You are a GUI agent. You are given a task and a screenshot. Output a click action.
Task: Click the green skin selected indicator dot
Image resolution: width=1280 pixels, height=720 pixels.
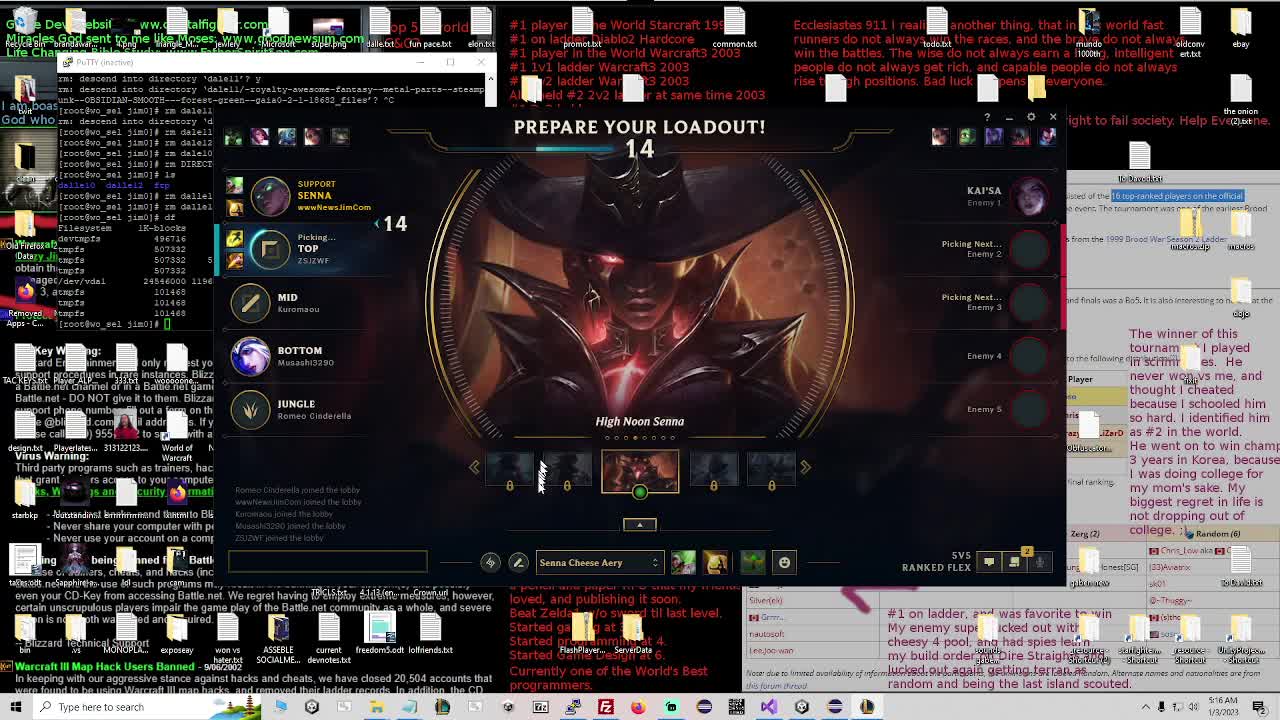pyautogui.click(x=640, y=492)
